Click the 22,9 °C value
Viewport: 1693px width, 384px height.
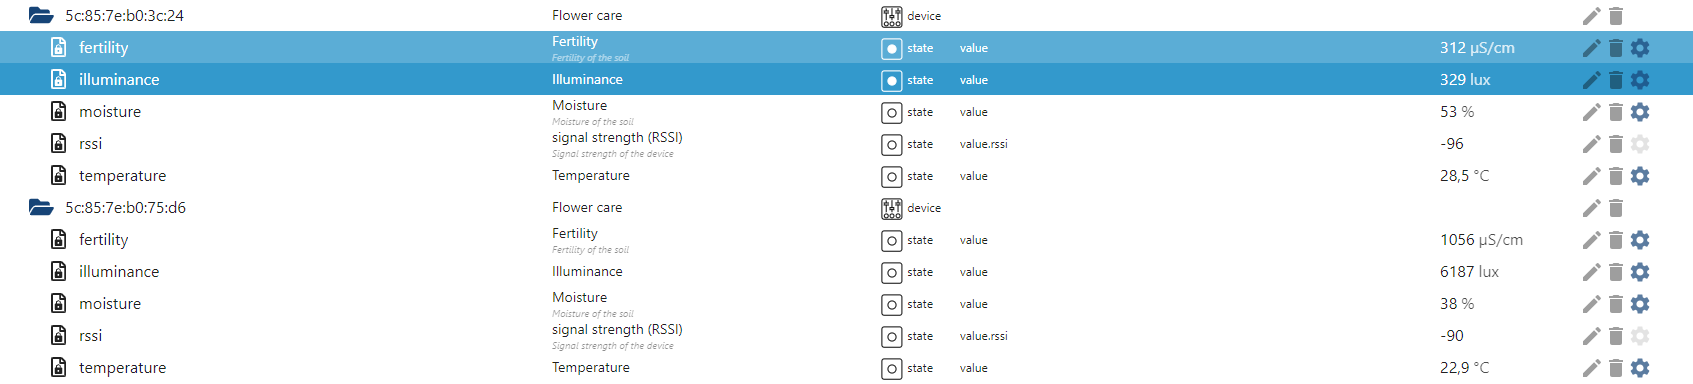click(x=1464, y=368)
